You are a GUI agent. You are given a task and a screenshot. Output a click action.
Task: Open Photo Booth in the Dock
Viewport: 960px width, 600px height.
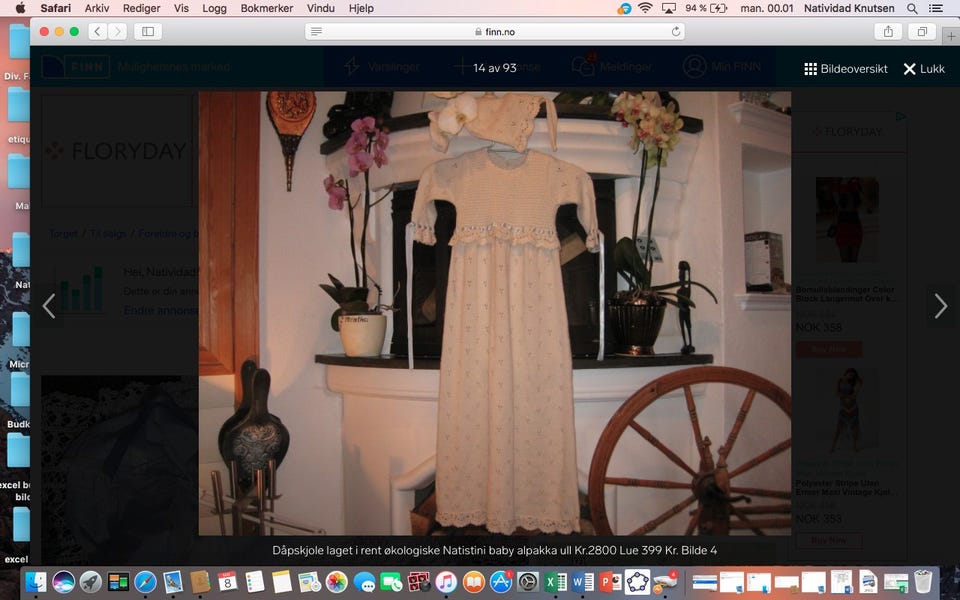tap(419, 582)
